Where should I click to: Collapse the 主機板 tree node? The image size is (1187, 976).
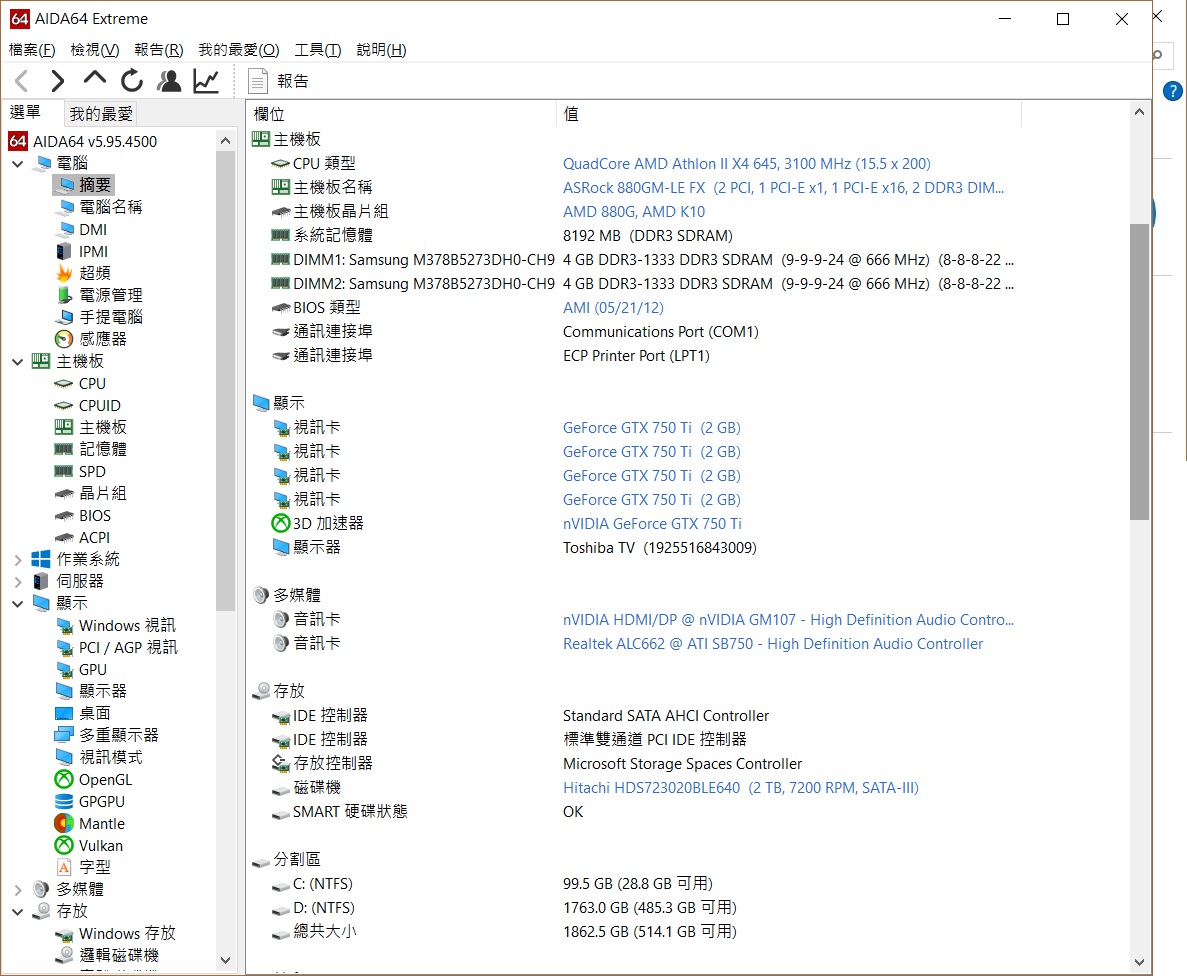pos(17,362)
